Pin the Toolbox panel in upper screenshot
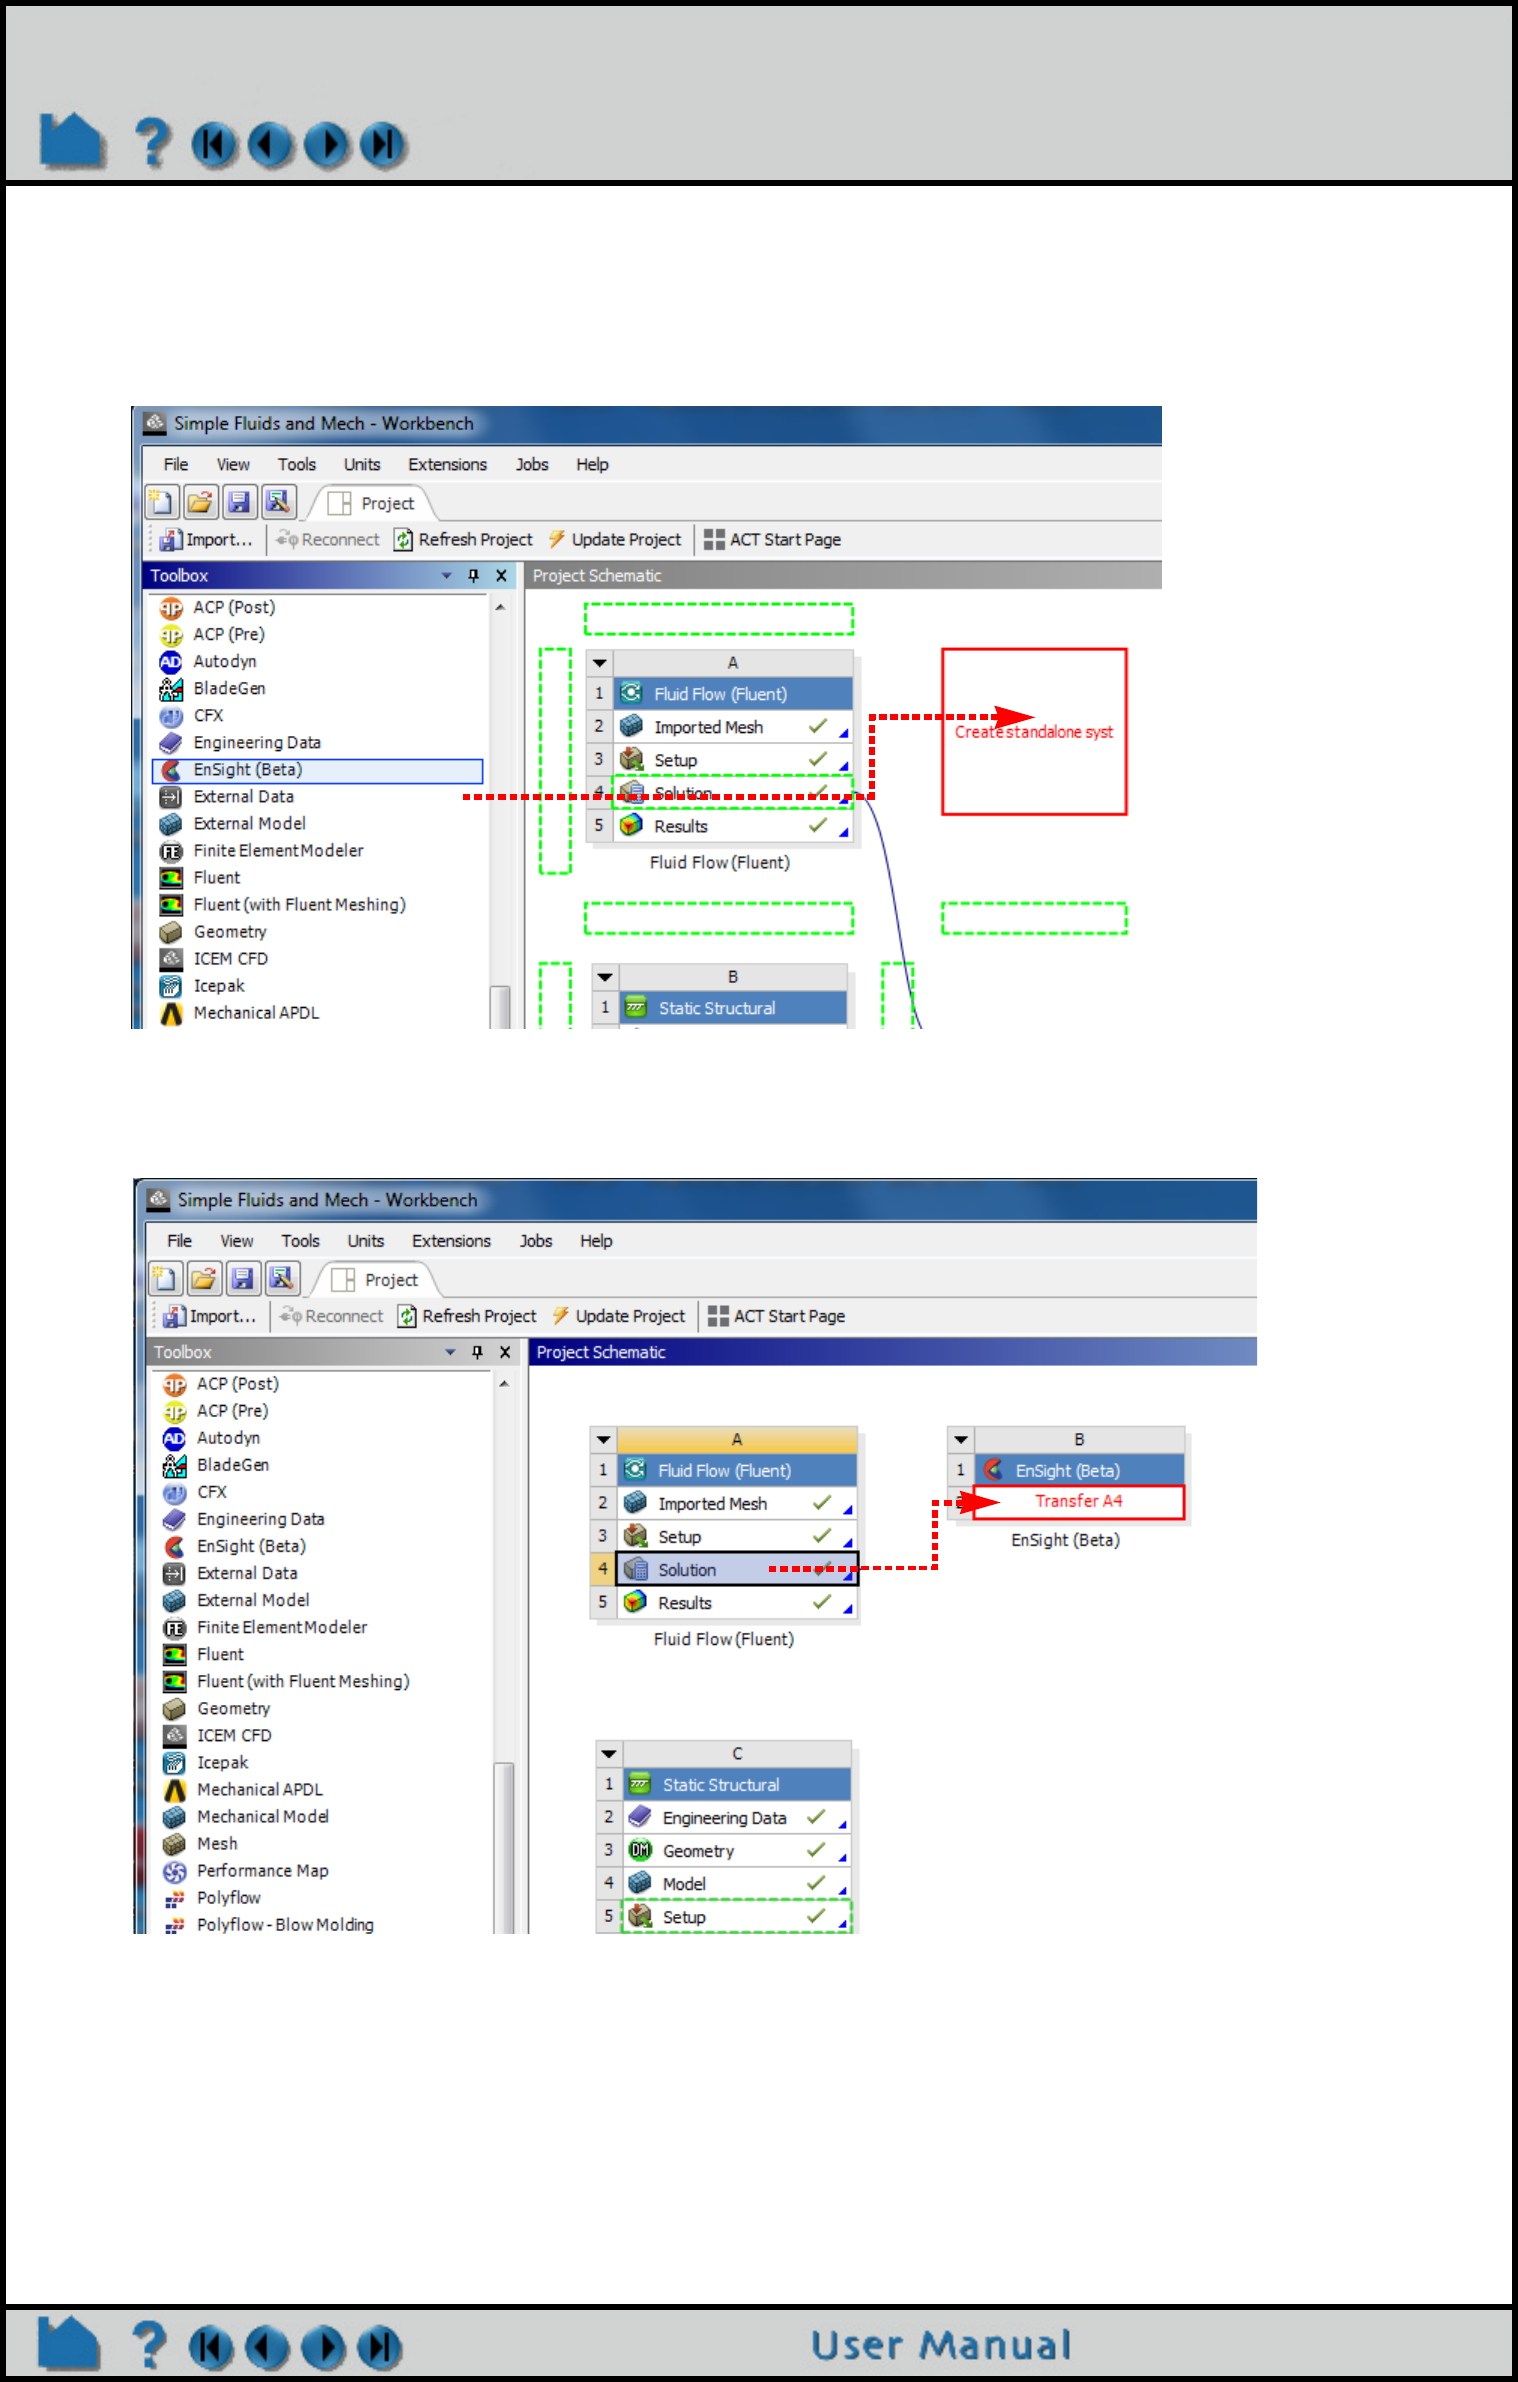Screen dimensions: 1518x2382 [x=474, y=575]
